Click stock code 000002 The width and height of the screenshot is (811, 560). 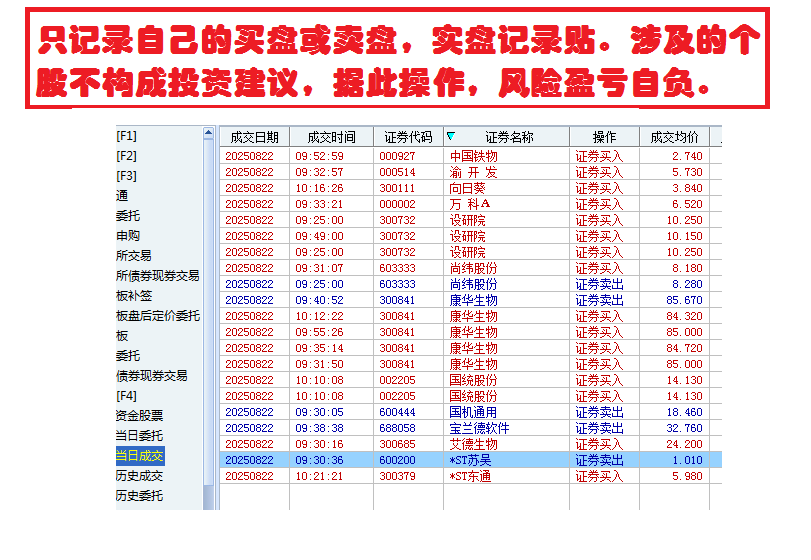(397, 204)
